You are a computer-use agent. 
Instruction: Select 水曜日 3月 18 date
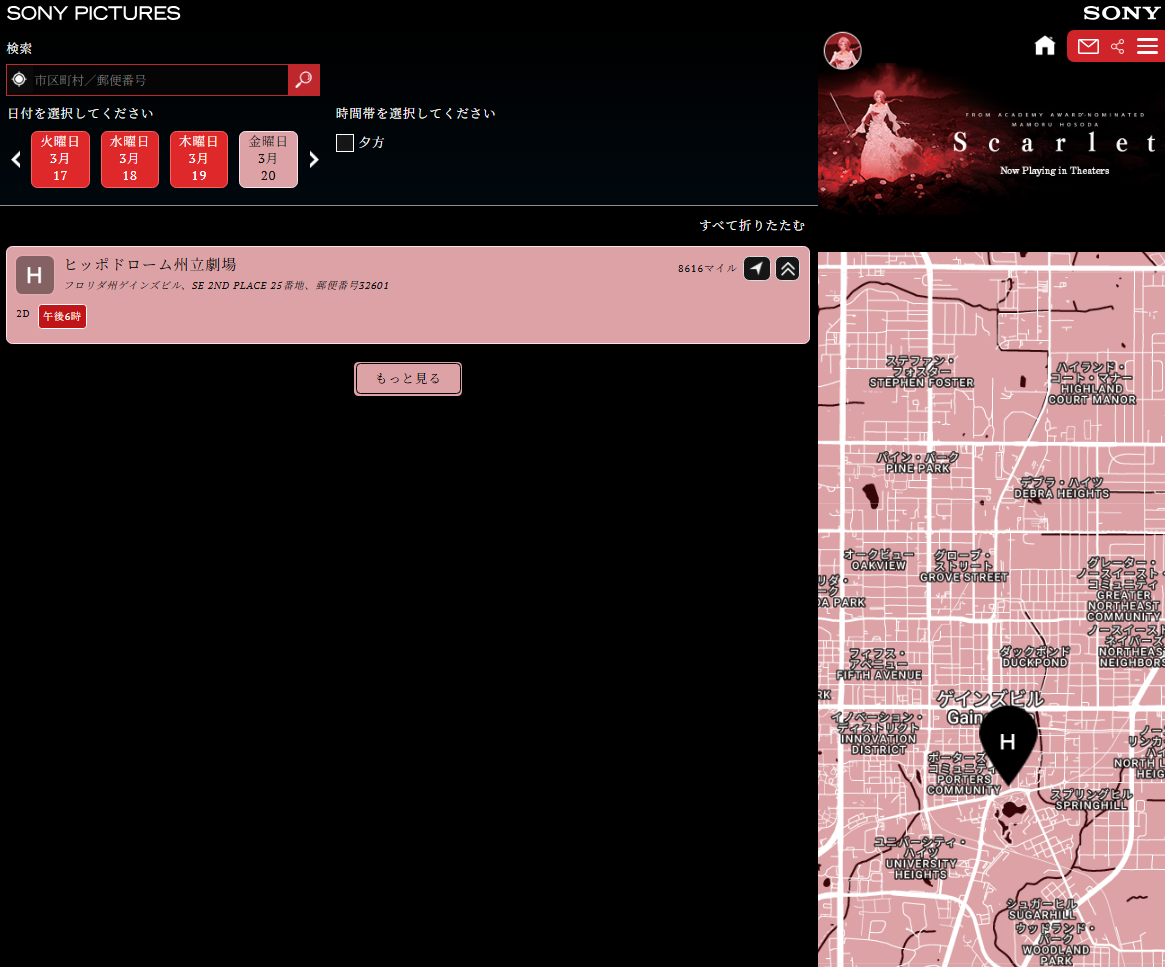130,159
